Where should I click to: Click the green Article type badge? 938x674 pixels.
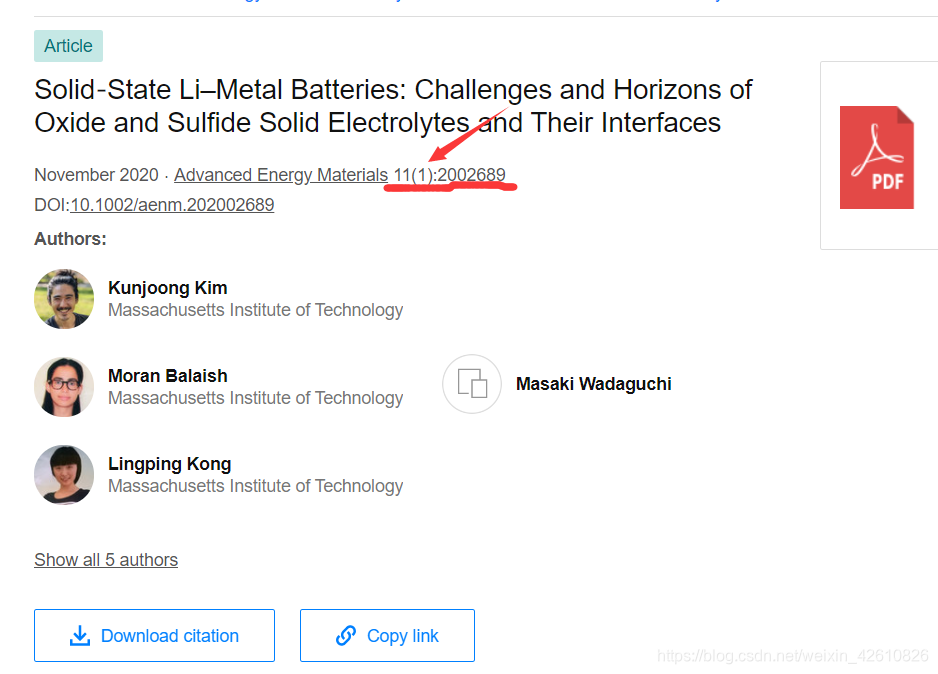(x=68, y=46)
